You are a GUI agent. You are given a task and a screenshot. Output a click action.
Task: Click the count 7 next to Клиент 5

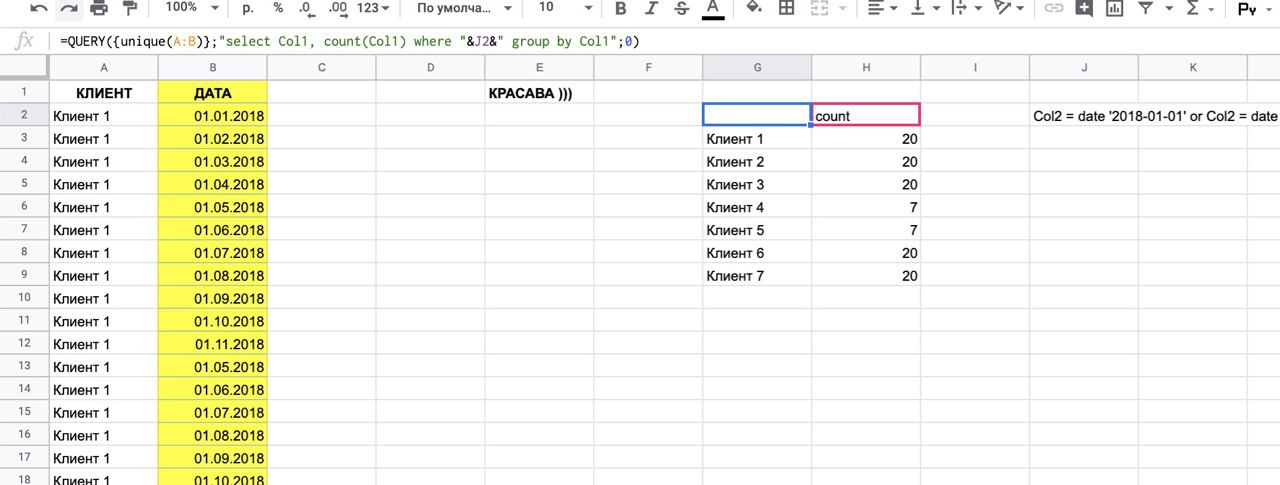point(866,230)
